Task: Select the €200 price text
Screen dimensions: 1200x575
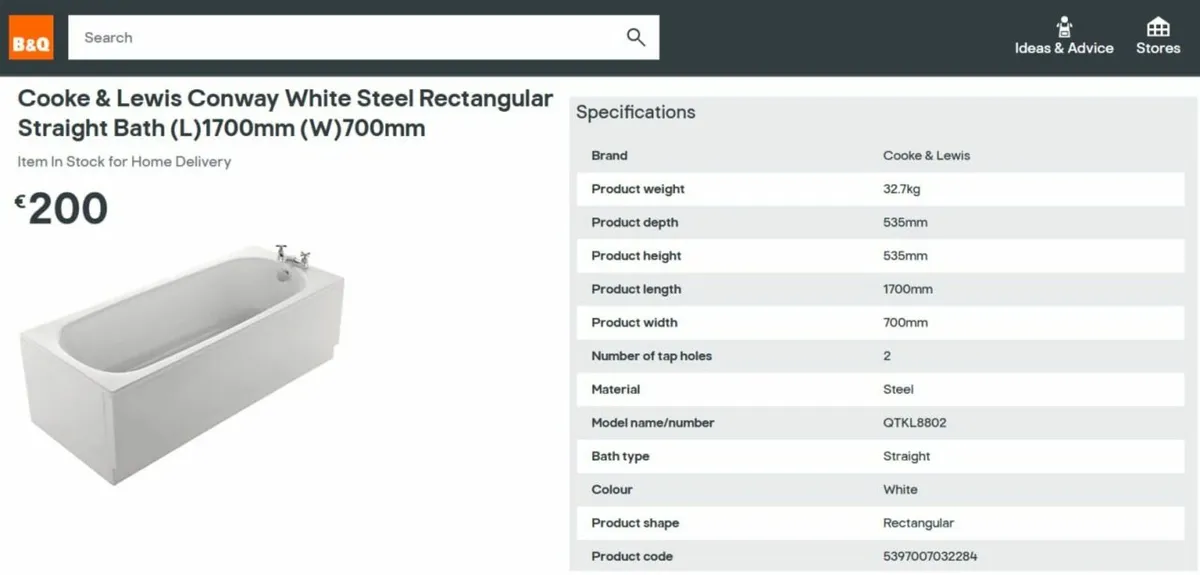Action: click(61, 209)
